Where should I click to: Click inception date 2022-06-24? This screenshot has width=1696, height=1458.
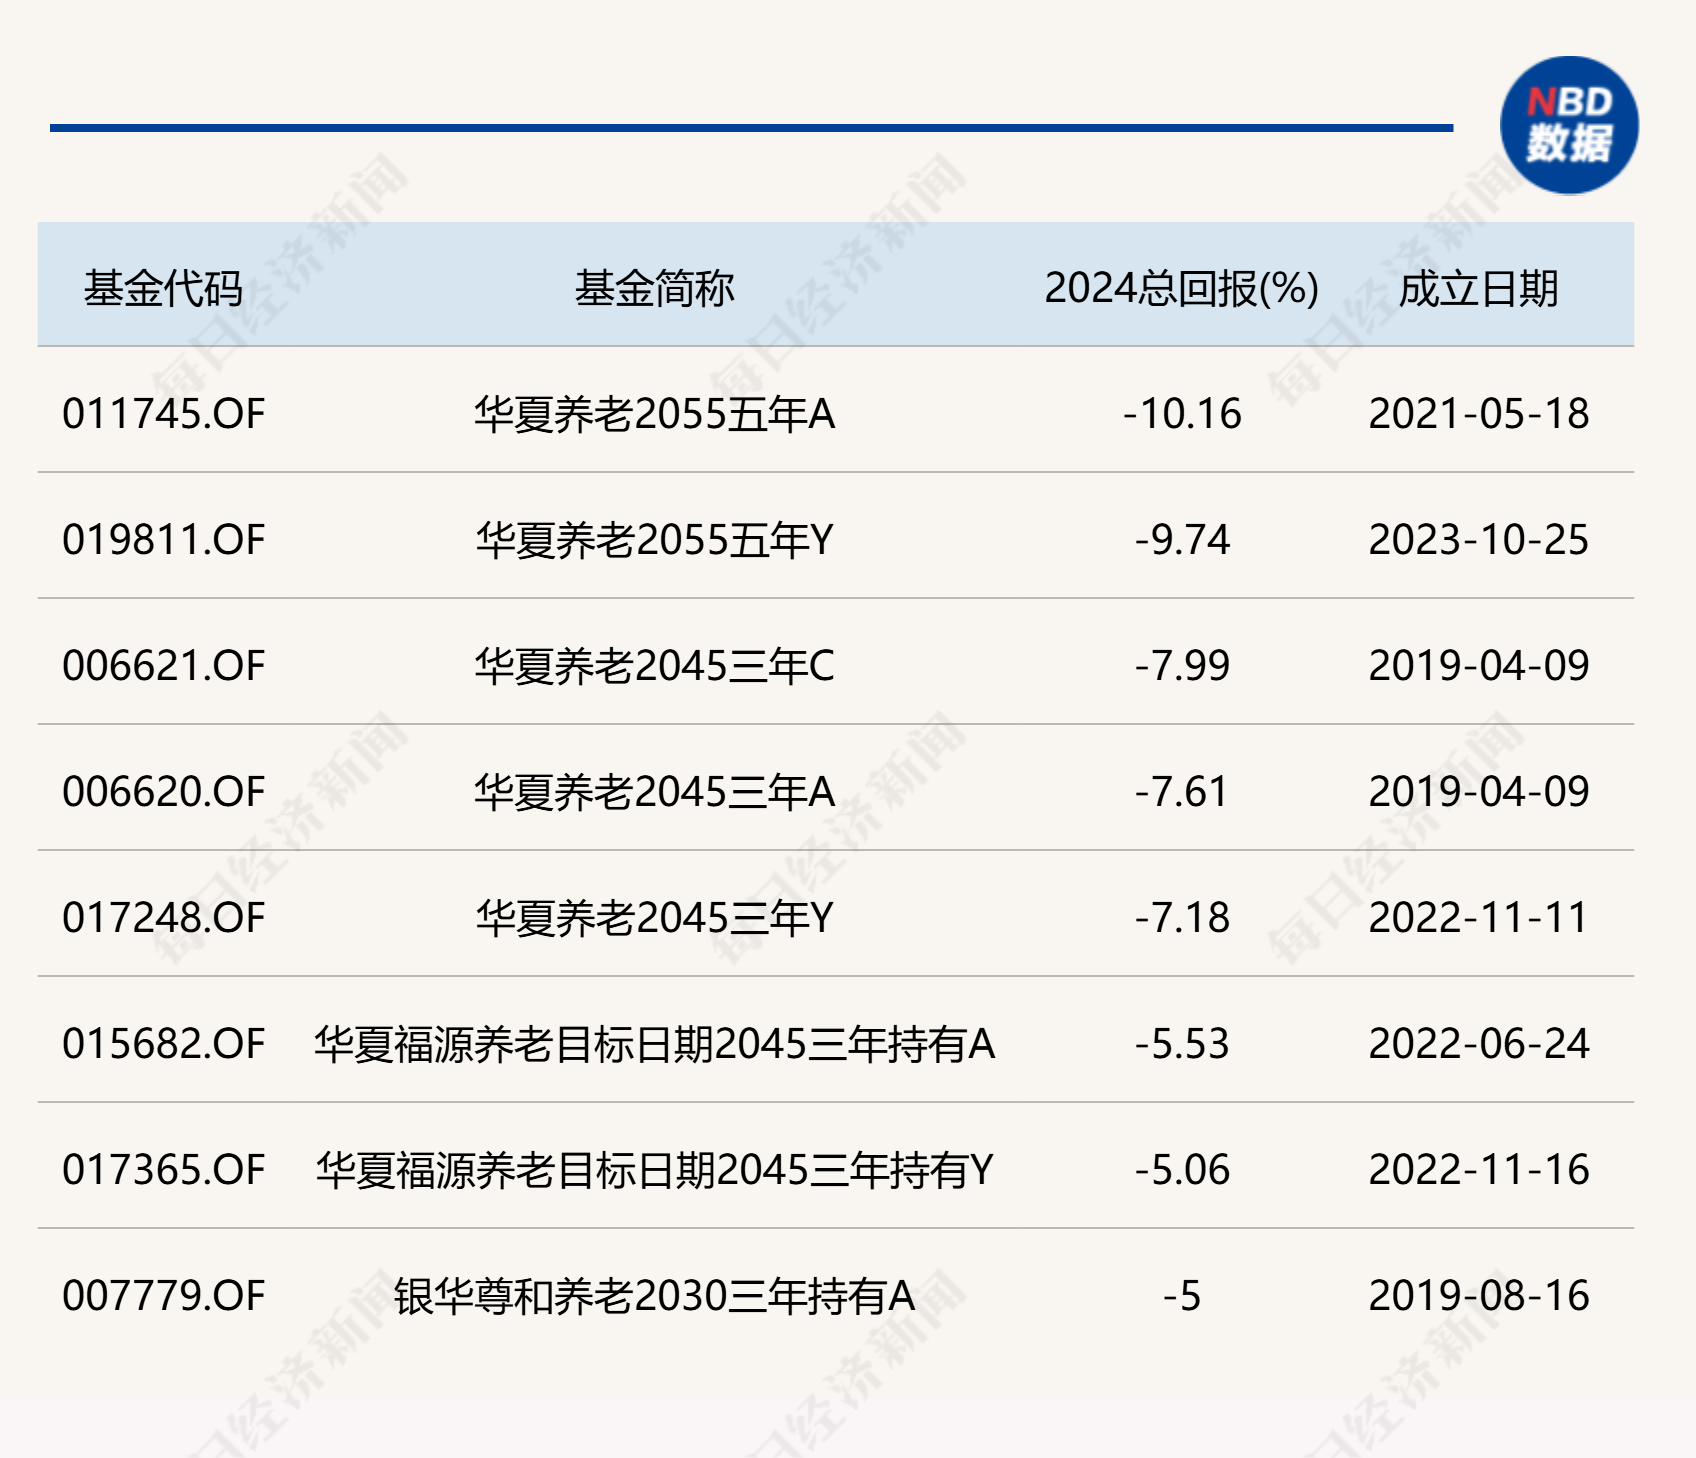point(1479,1044)
